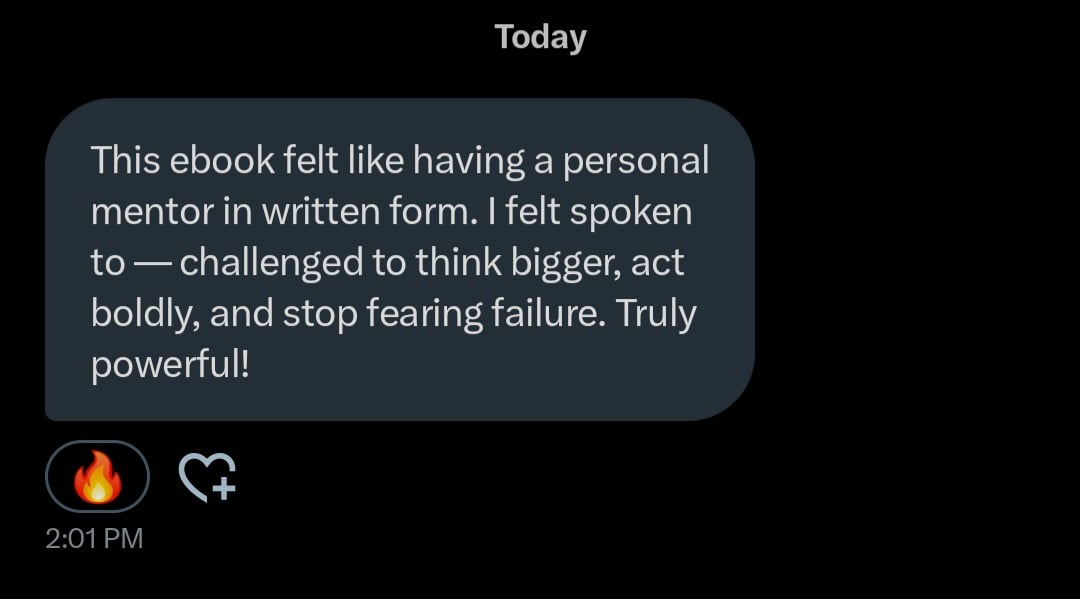1080x599 pixels.
Task: Click the 2:01 PM message timestamp
Action: 94,539
